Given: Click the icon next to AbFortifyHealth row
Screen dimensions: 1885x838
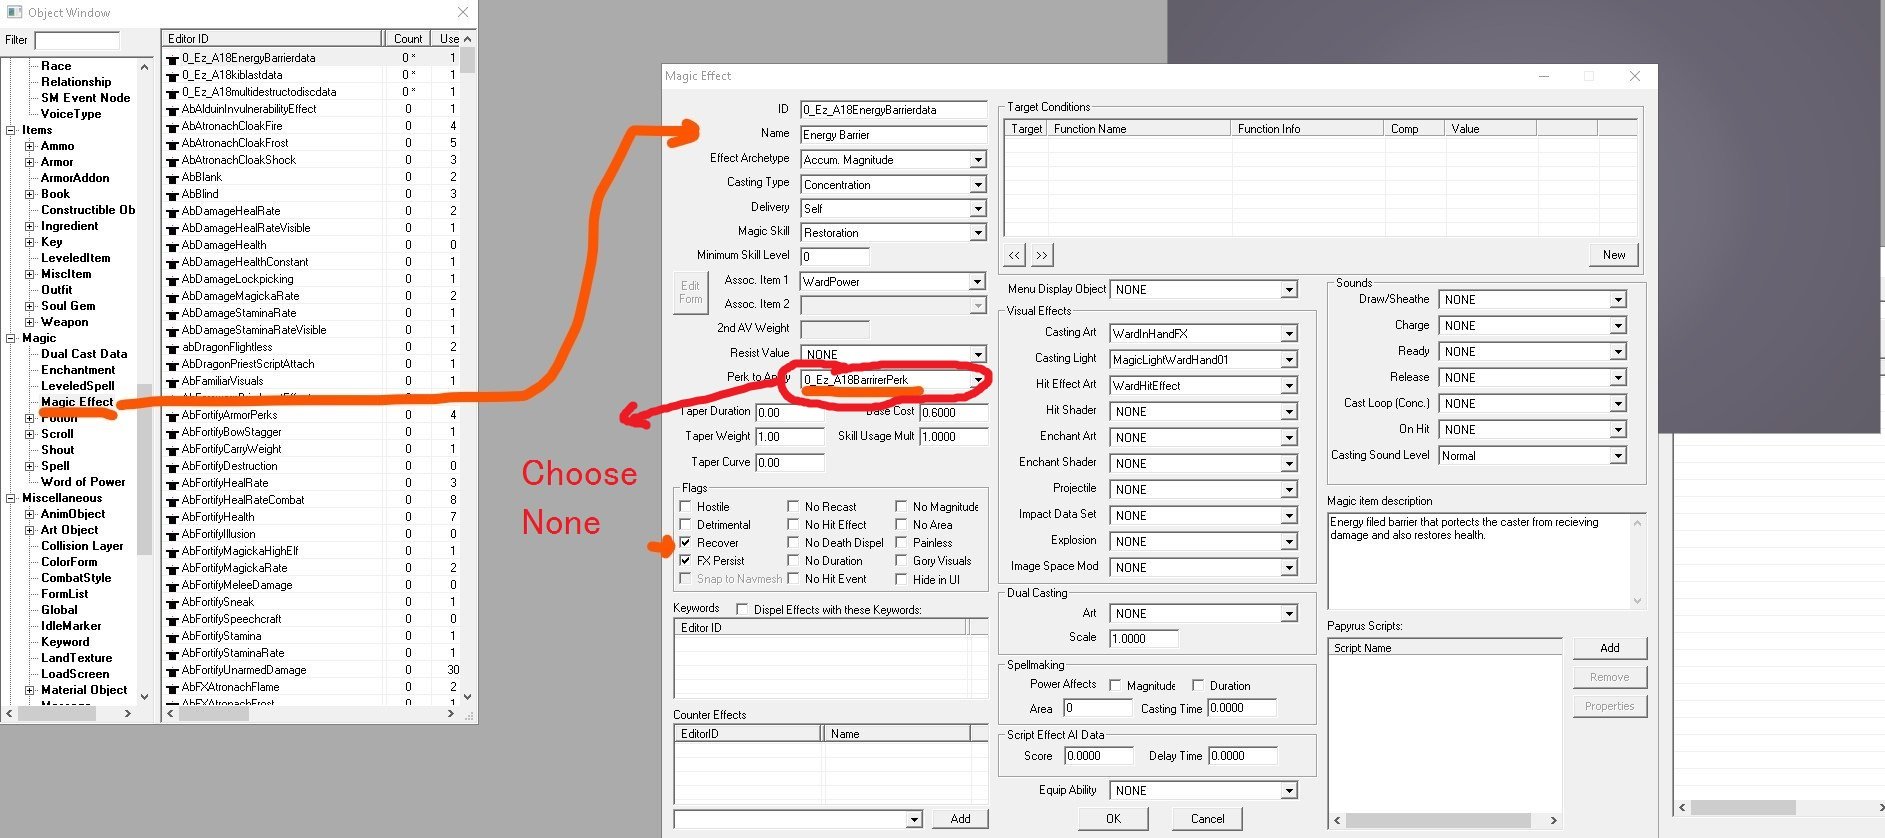Looking at the screenshot, I should [172, 518].
